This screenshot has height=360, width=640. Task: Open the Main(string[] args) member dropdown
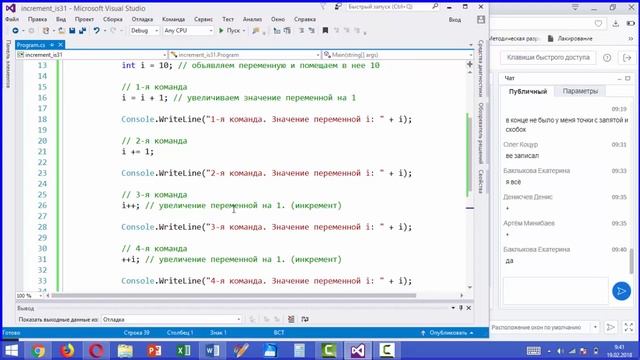click(x=398, y=55)
